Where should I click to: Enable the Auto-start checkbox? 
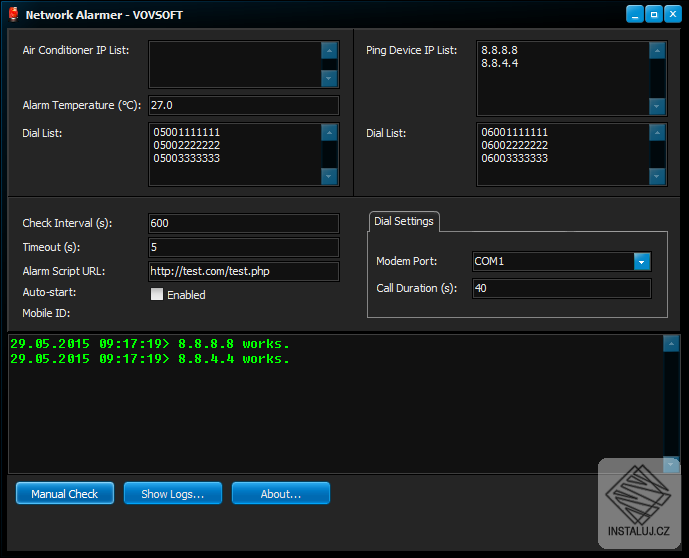[156, 294]
